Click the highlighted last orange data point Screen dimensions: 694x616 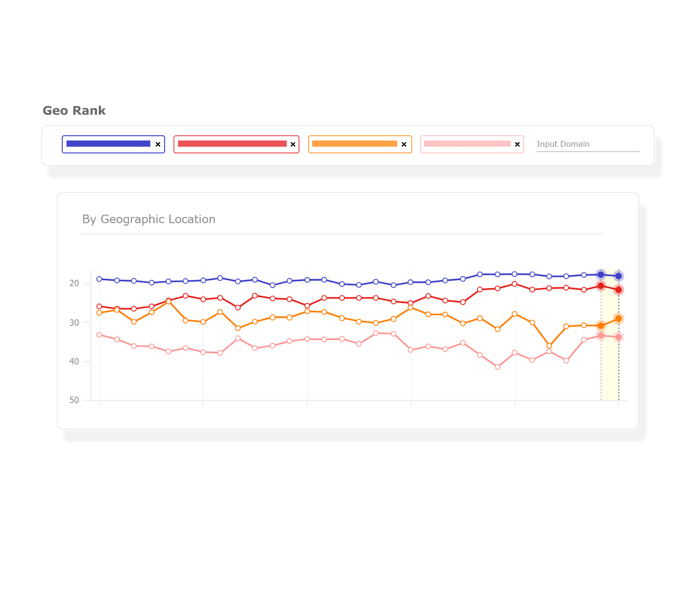[x=619, y=319]
